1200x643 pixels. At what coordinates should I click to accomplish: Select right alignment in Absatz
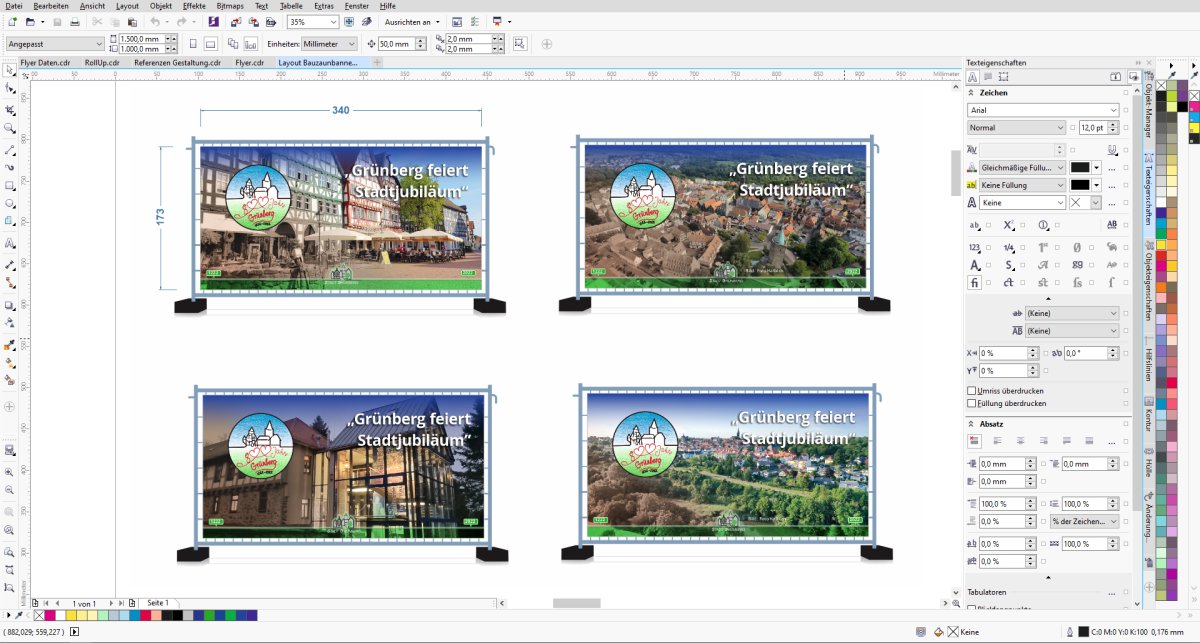(1044, 440)
